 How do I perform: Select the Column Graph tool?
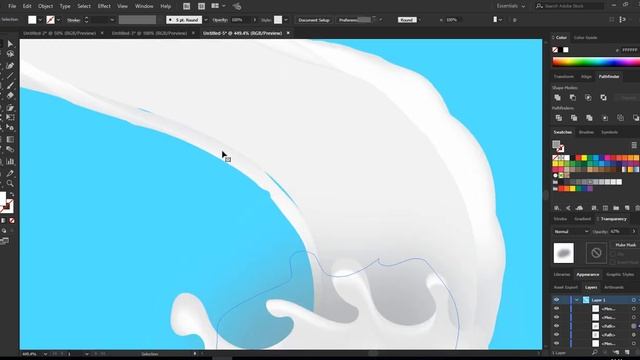tap(10, 162)
